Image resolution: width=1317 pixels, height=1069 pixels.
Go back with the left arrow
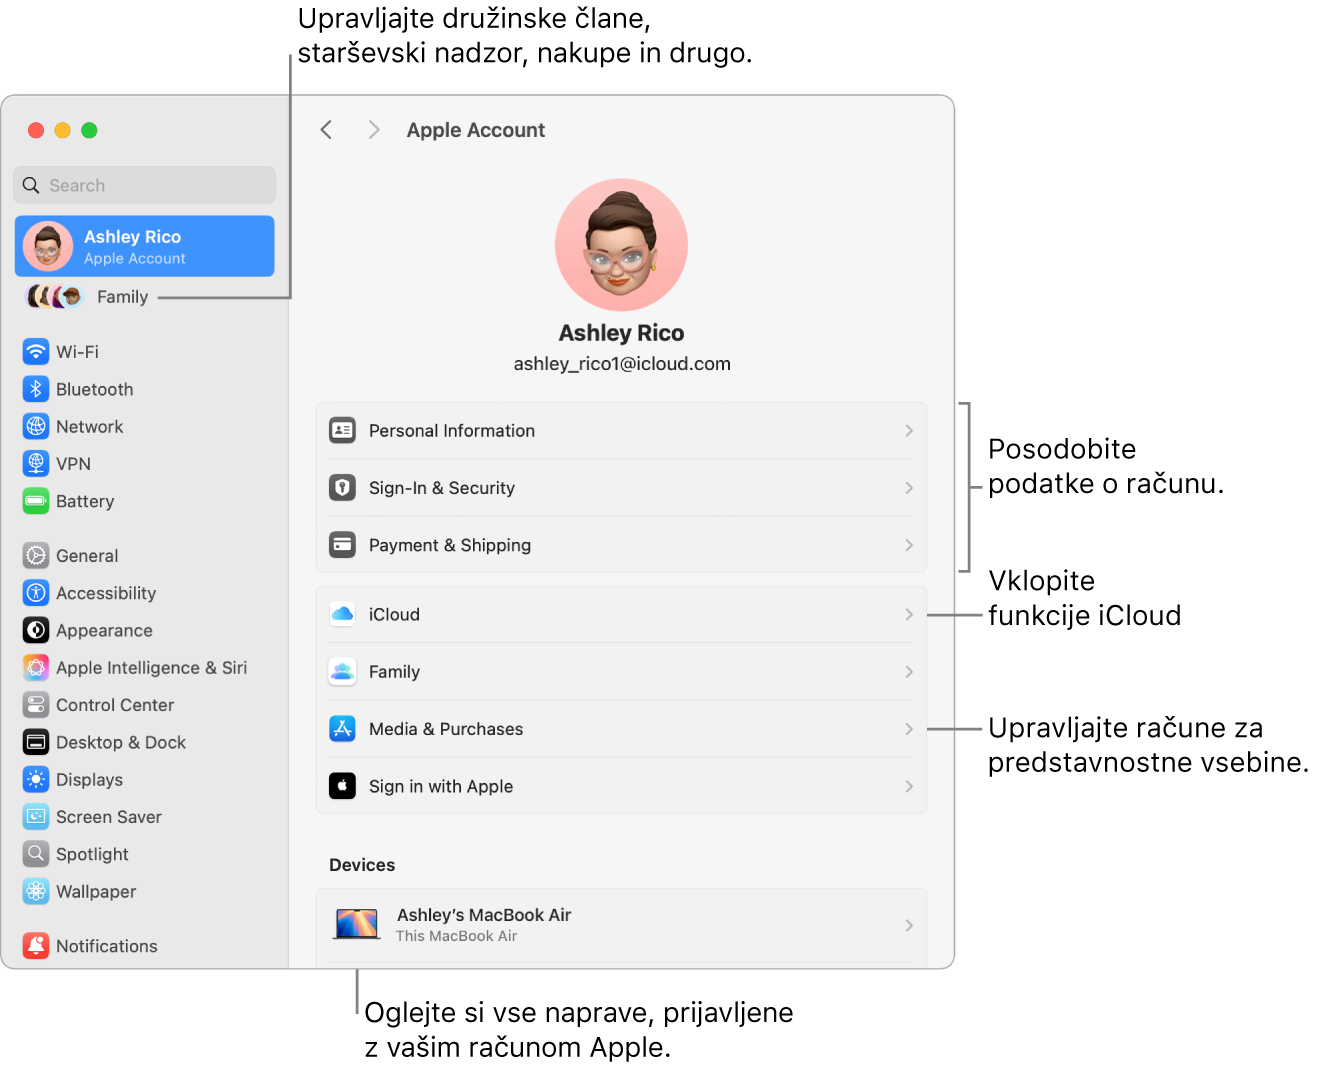(326, 130)
